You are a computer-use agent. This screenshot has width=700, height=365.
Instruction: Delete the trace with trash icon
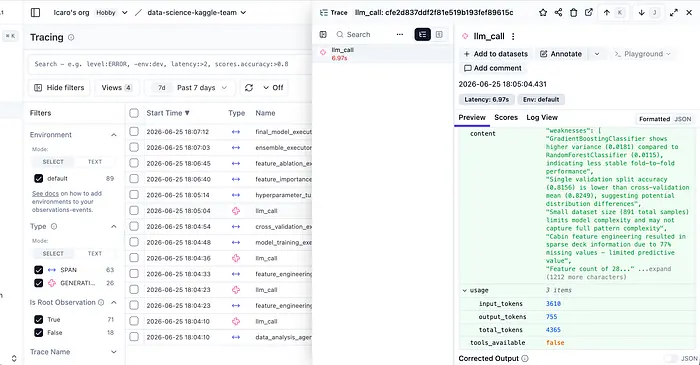[573, 12]
